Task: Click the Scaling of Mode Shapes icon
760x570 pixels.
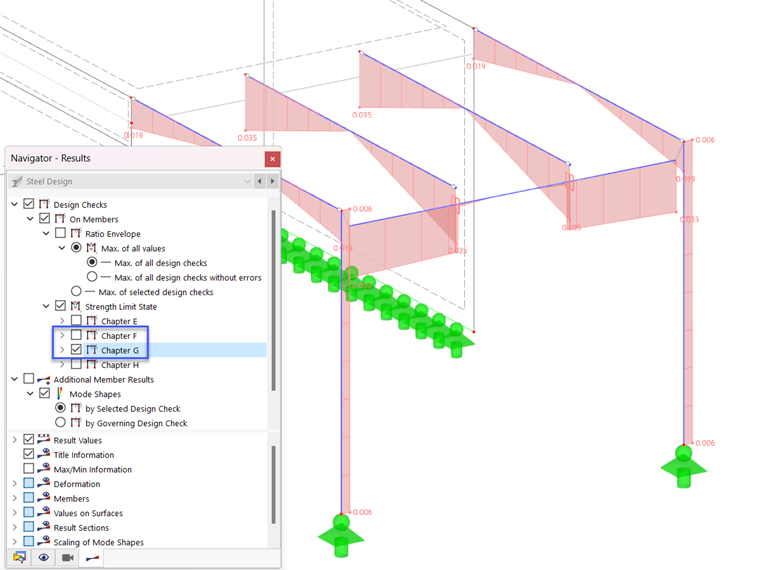Action: (44, 541)
